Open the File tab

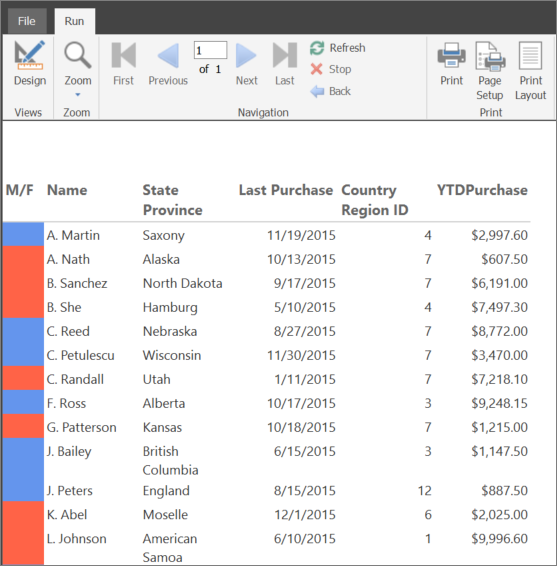pos(27,21)
